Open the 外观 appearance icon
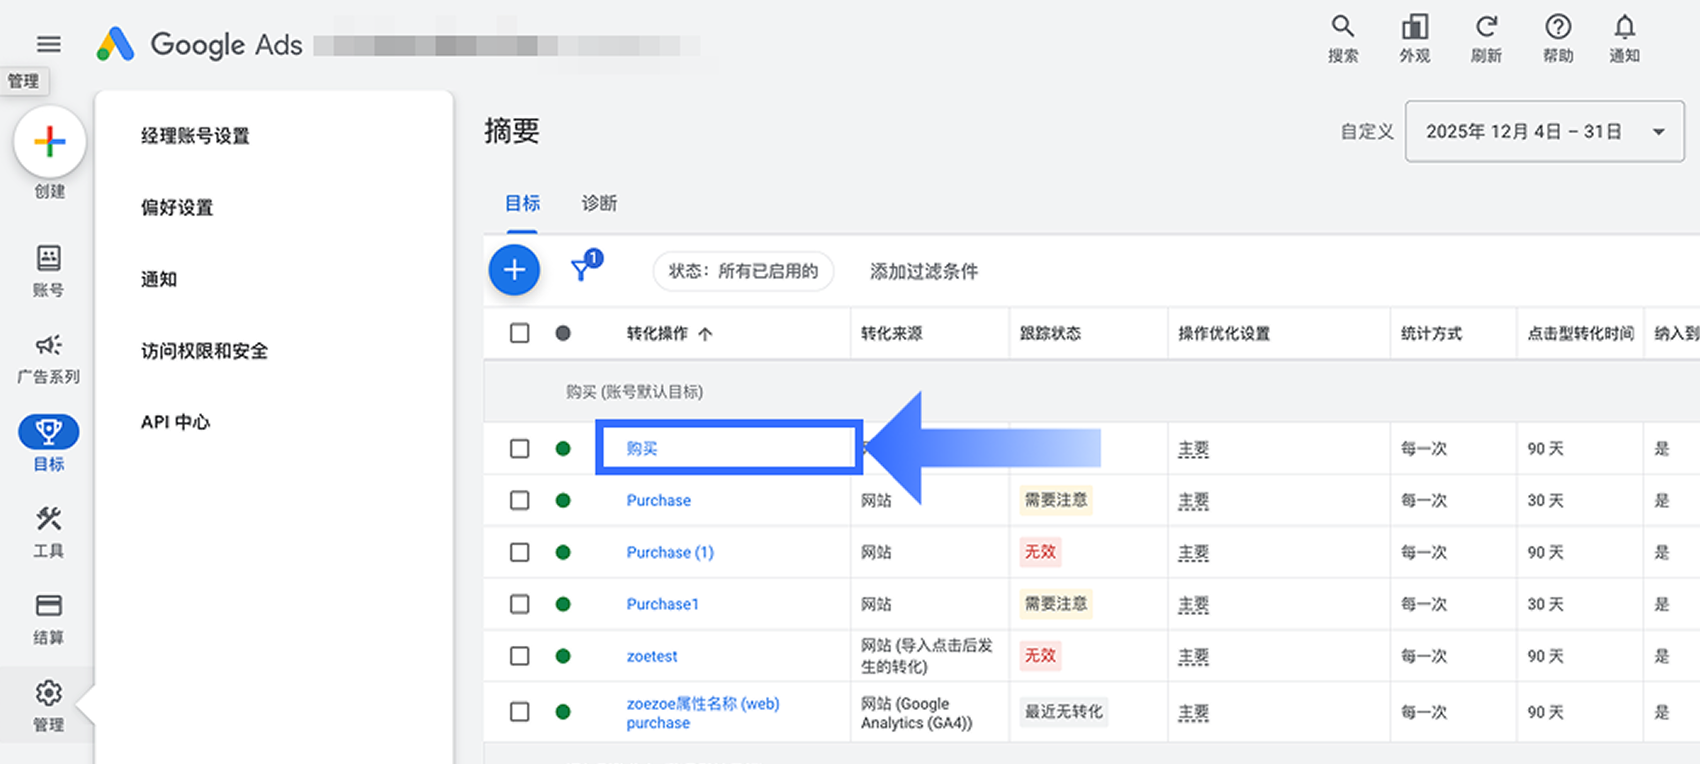Screen dimensions: 1700x764 [1414, 28]
